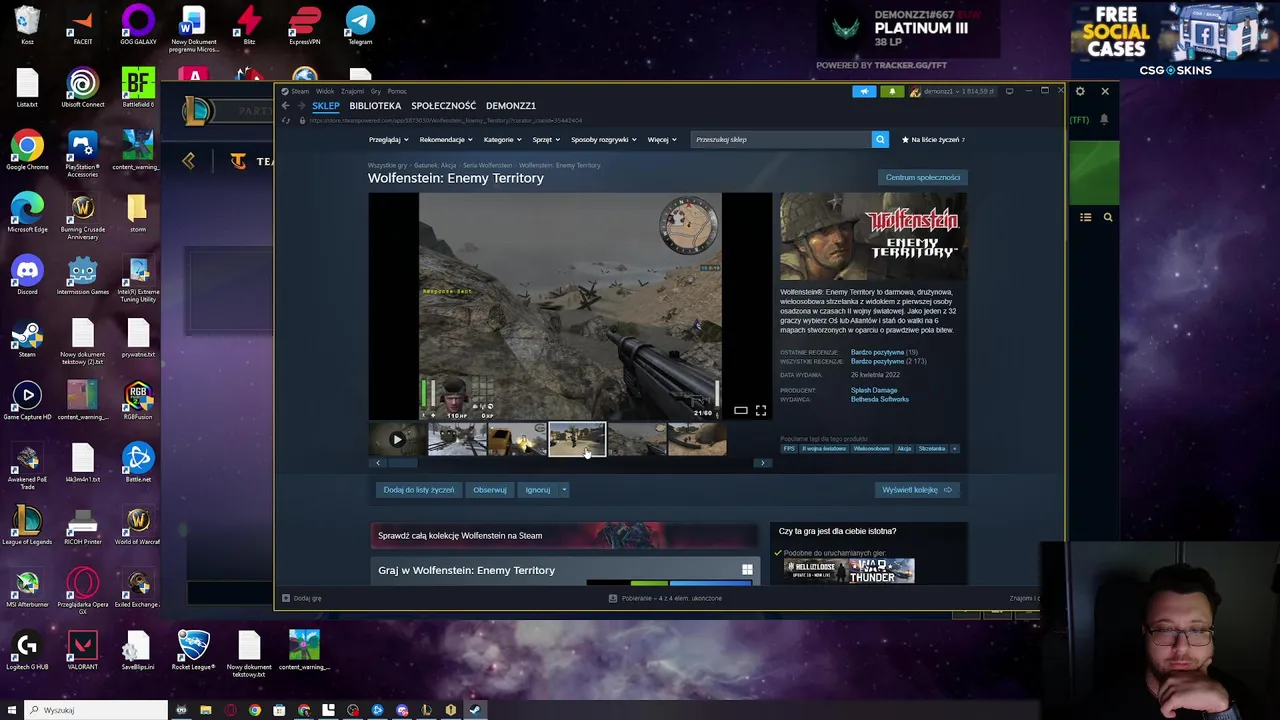Click Windows taskbar Wyszukaj search box
Image resolution: width=1280 pixels, height=720 pixels.
click(97, 710)
